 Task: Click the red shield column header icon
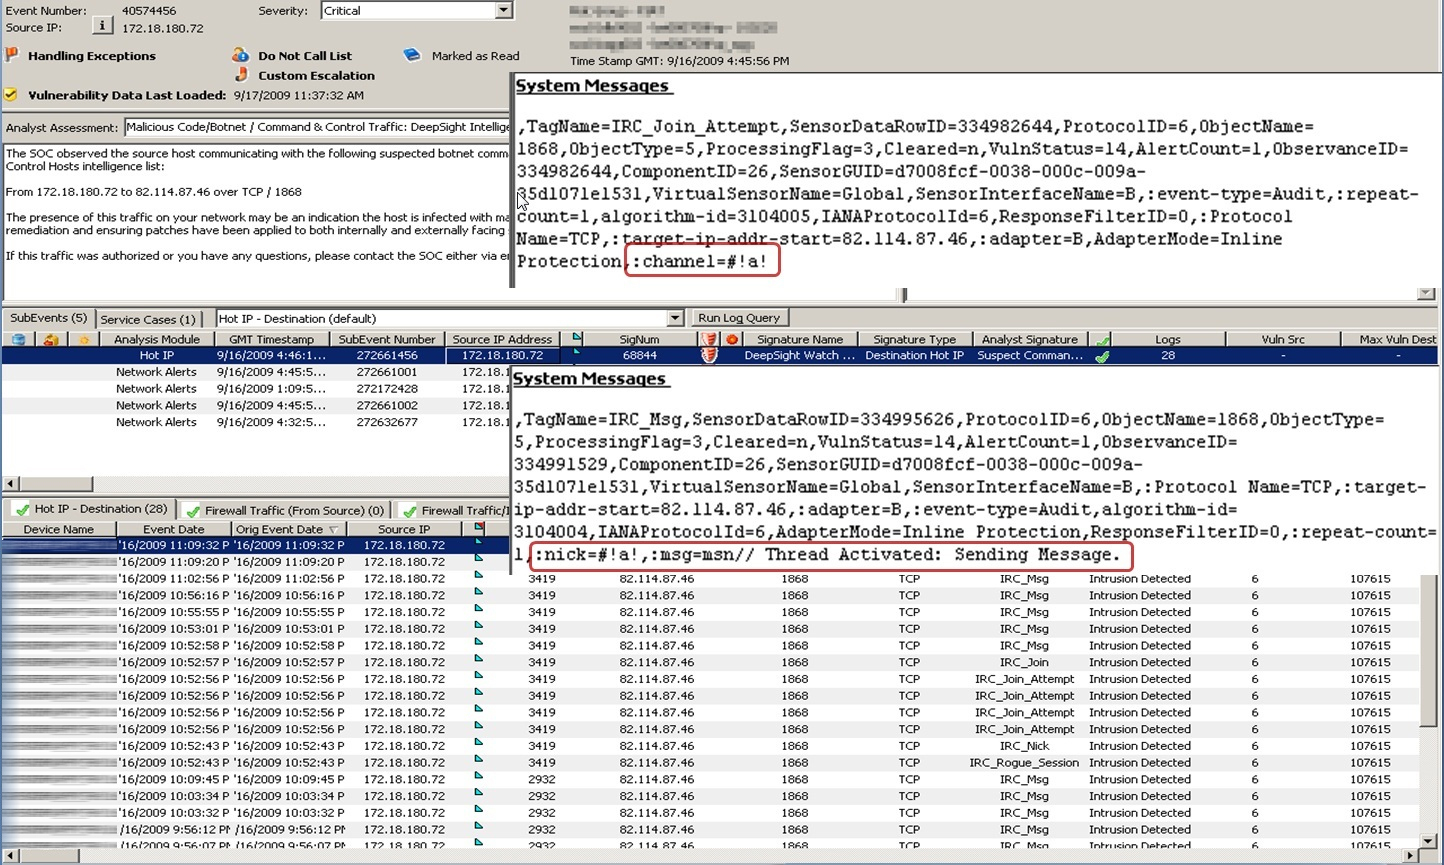[x=709, y=339]
